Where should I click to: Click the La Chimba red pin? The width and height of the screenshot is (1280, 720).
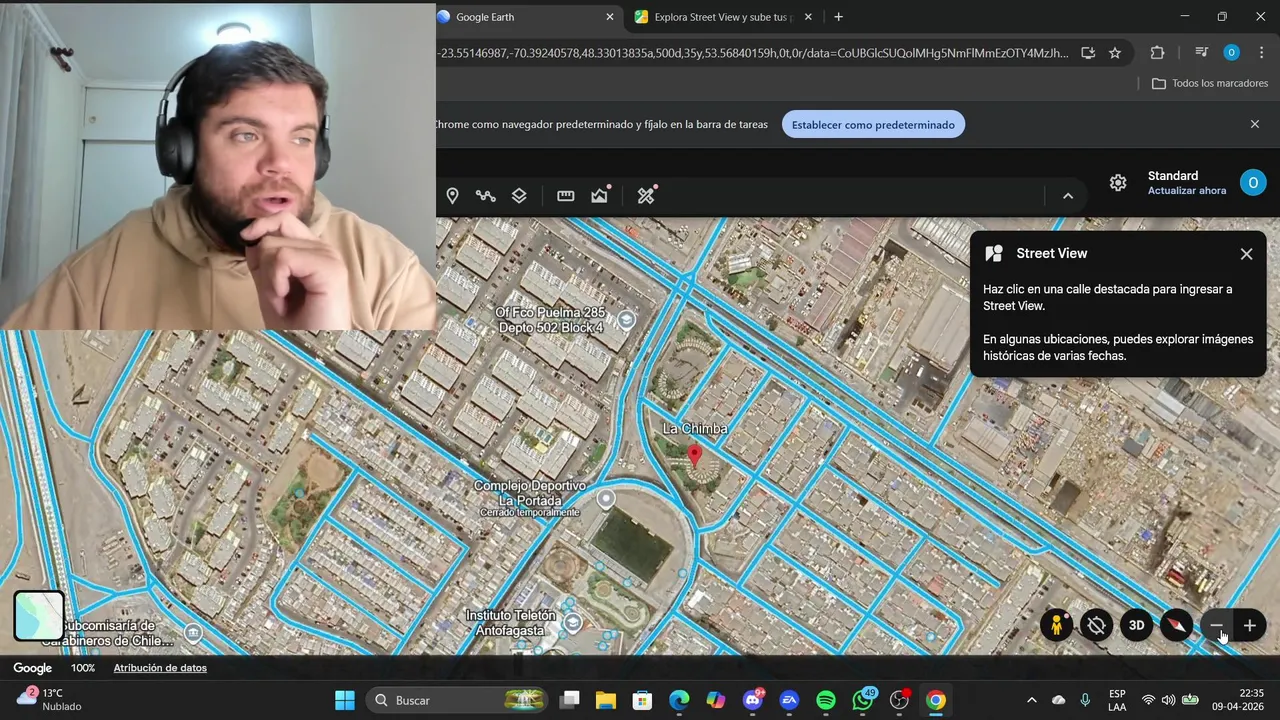pyautogui.click(x=695, y=457)
